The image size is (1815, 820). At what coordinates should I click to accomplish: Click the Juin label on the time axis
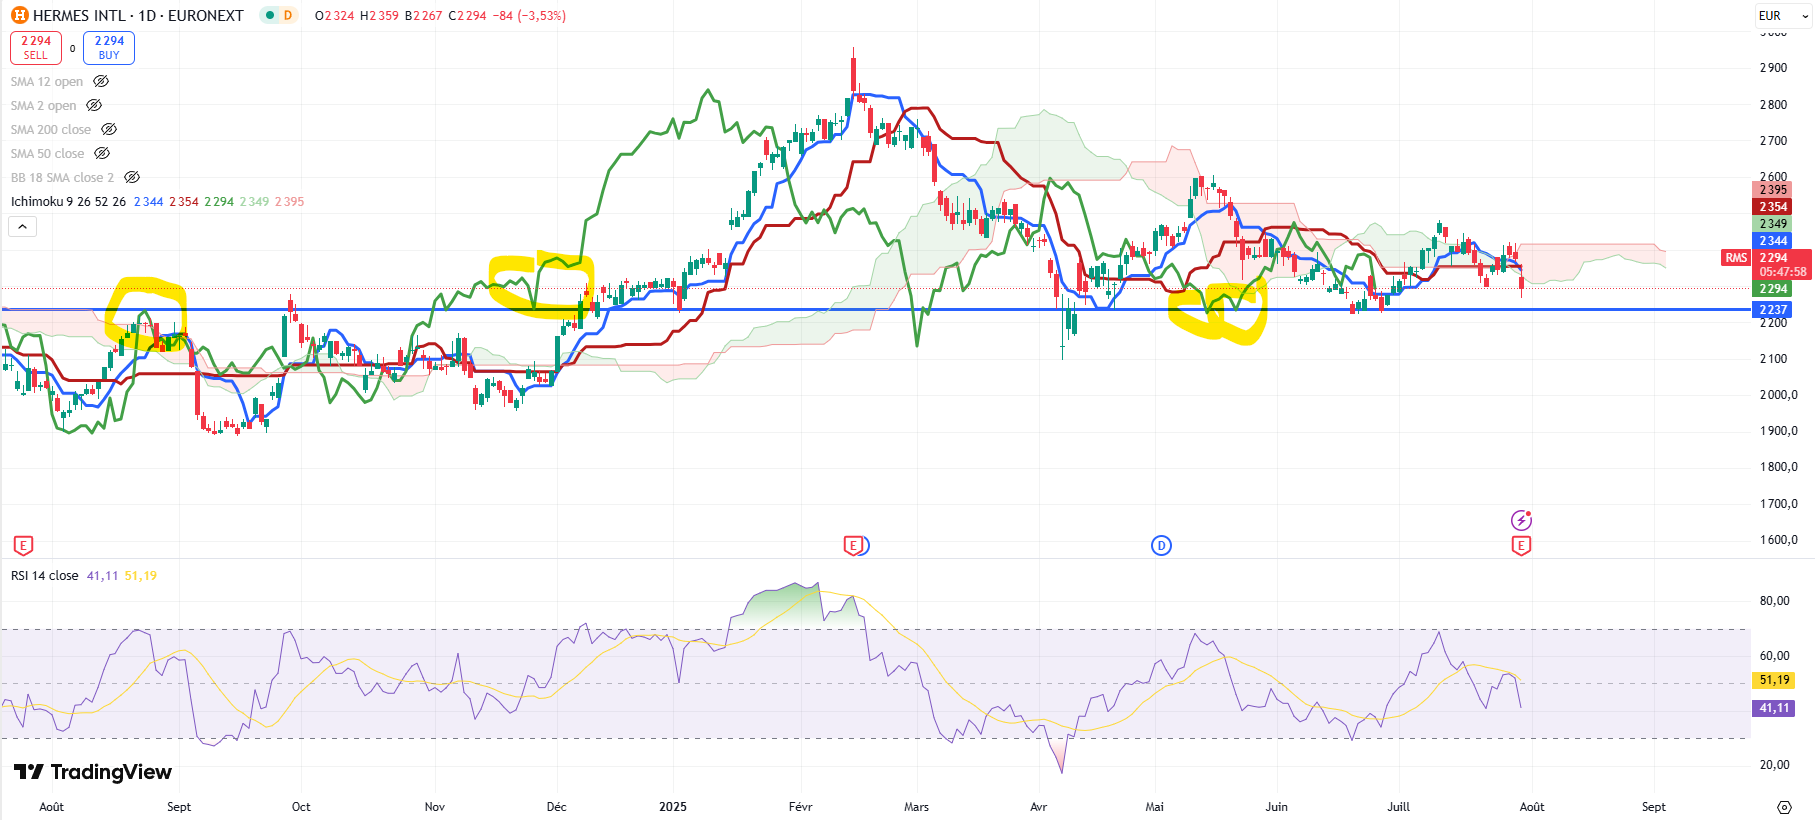tap(1277, 807)
